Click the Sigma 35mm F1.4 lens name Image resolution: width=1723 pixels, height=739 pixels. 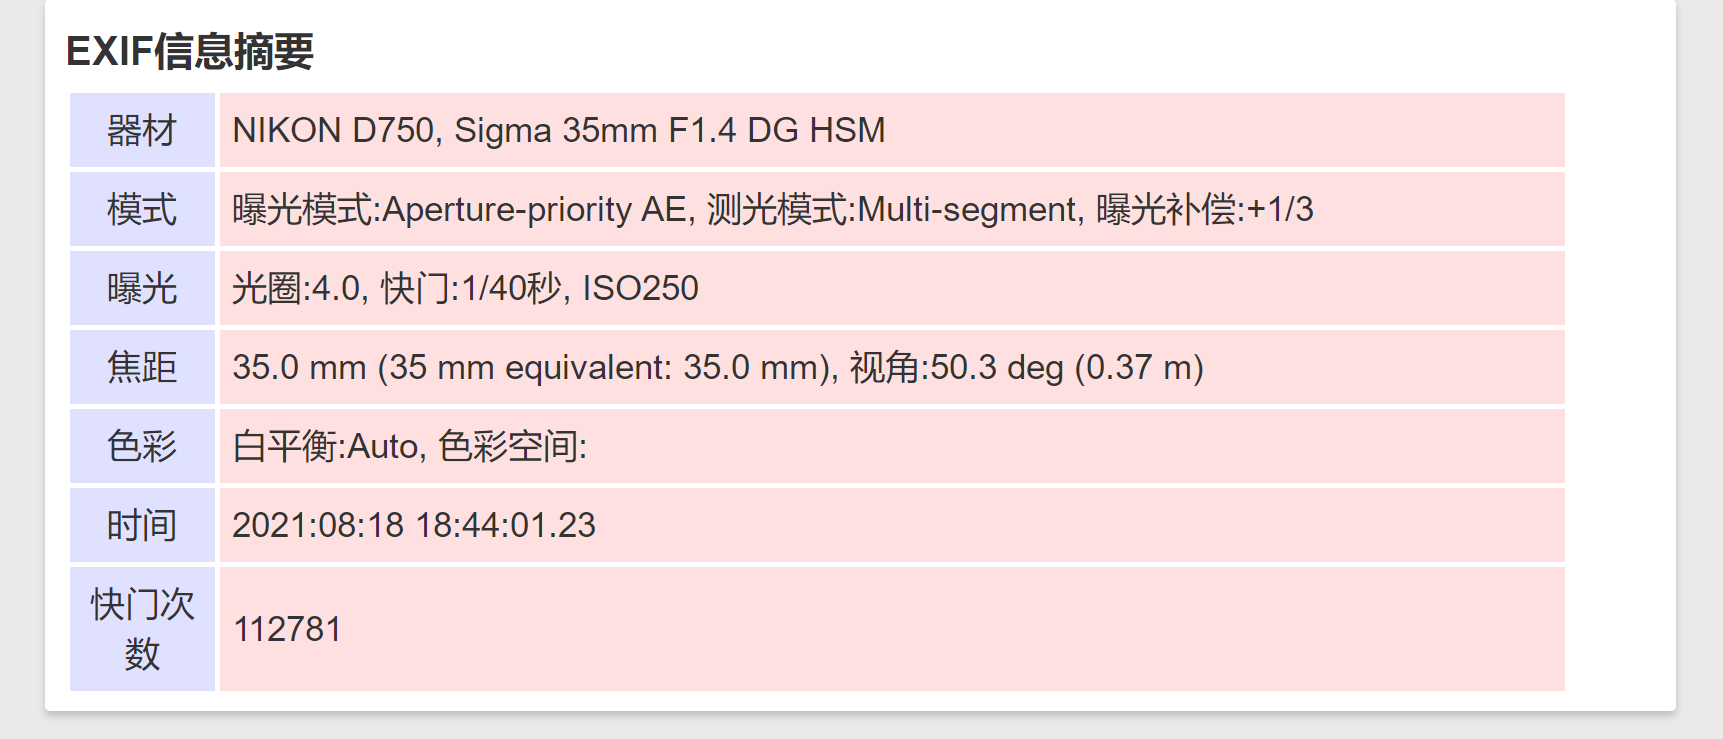[x=669, y=130]
